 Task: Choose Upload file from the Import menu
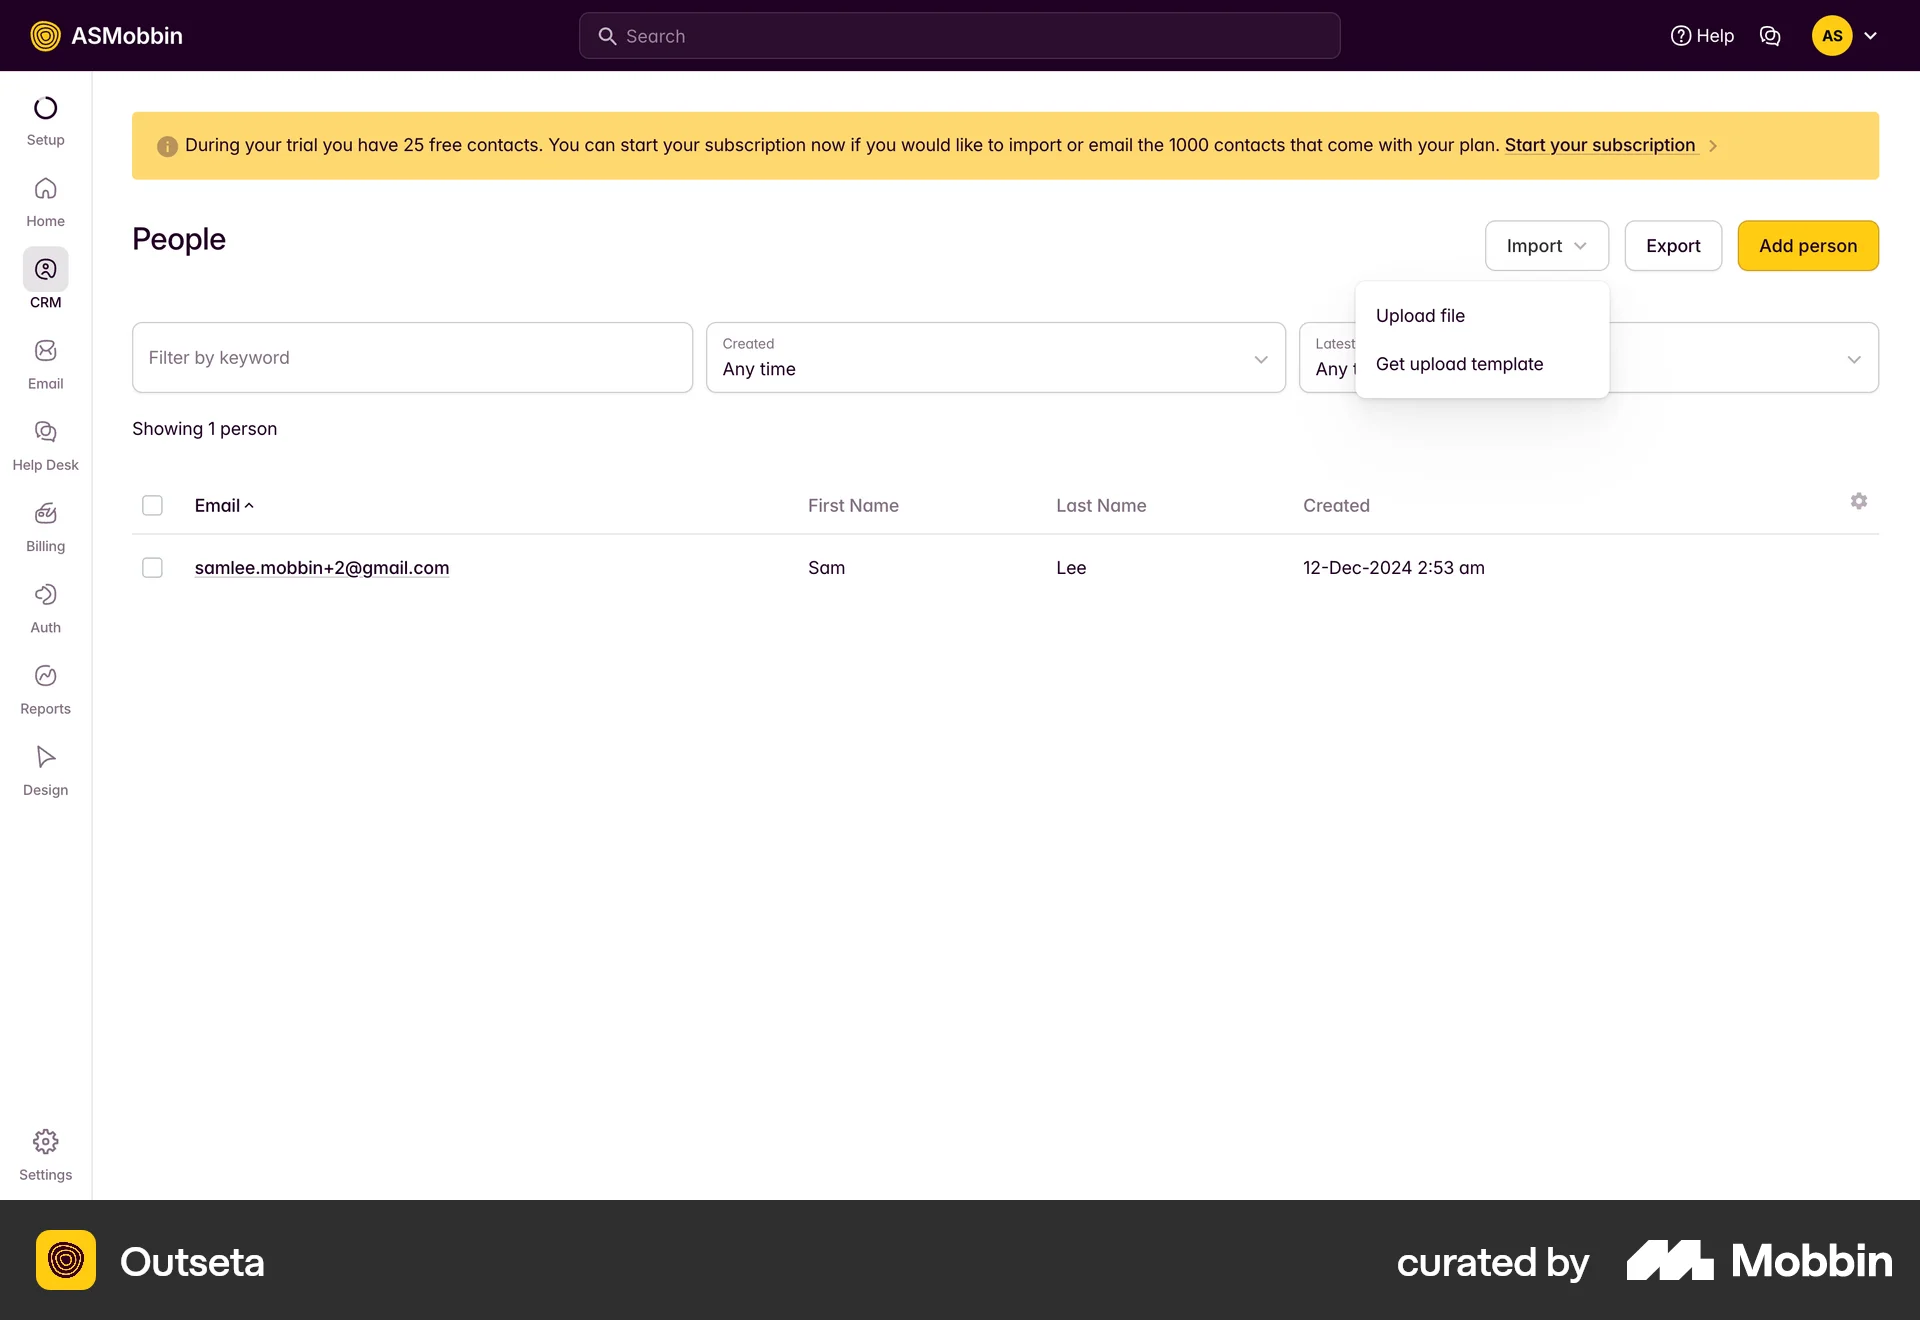click(x=1420, y=315)
